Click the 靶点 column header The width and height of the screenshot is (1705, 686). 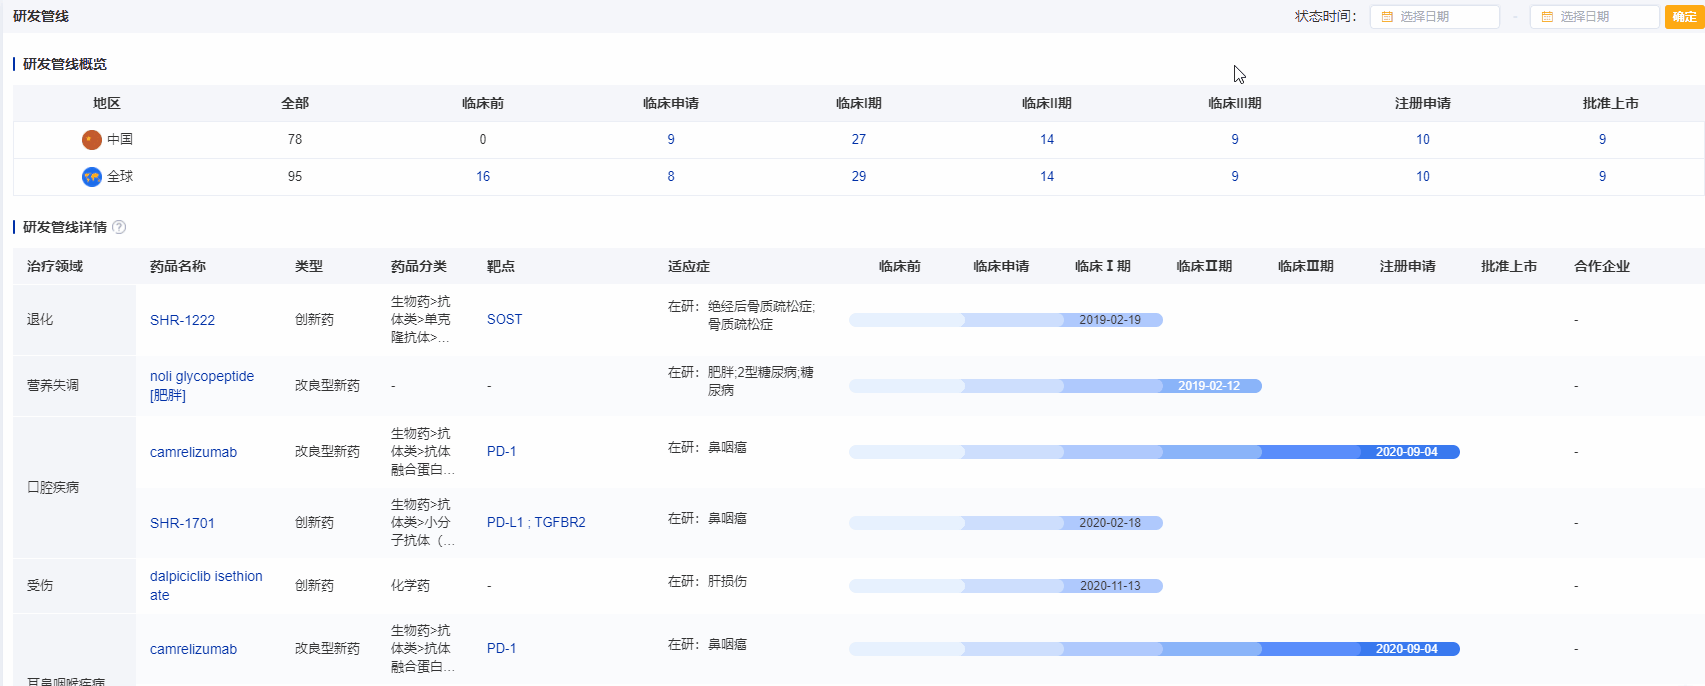tap(501, 267)
